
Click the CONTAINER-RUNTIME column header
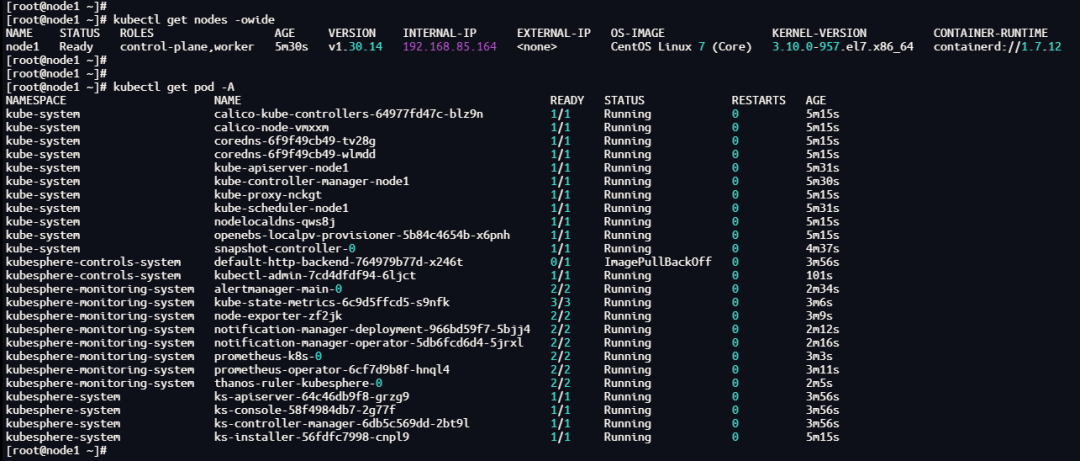tap(990, 33)
